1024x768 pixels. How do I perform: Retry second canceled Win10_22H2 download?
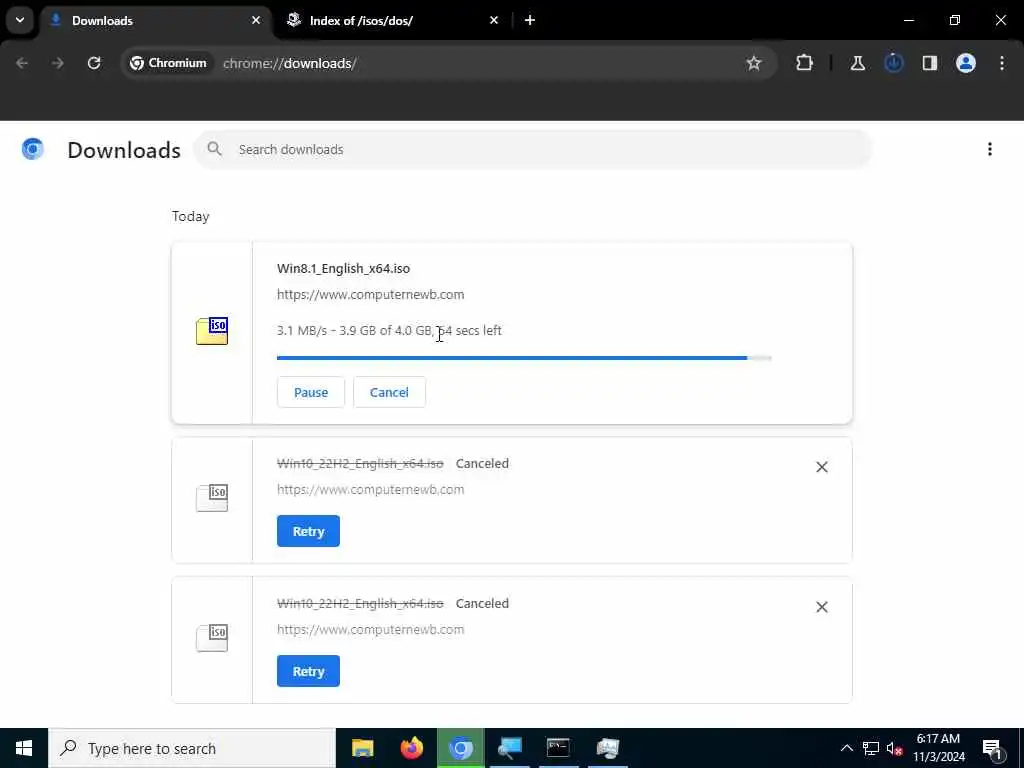pyautogui.click(x=308, y=671)
